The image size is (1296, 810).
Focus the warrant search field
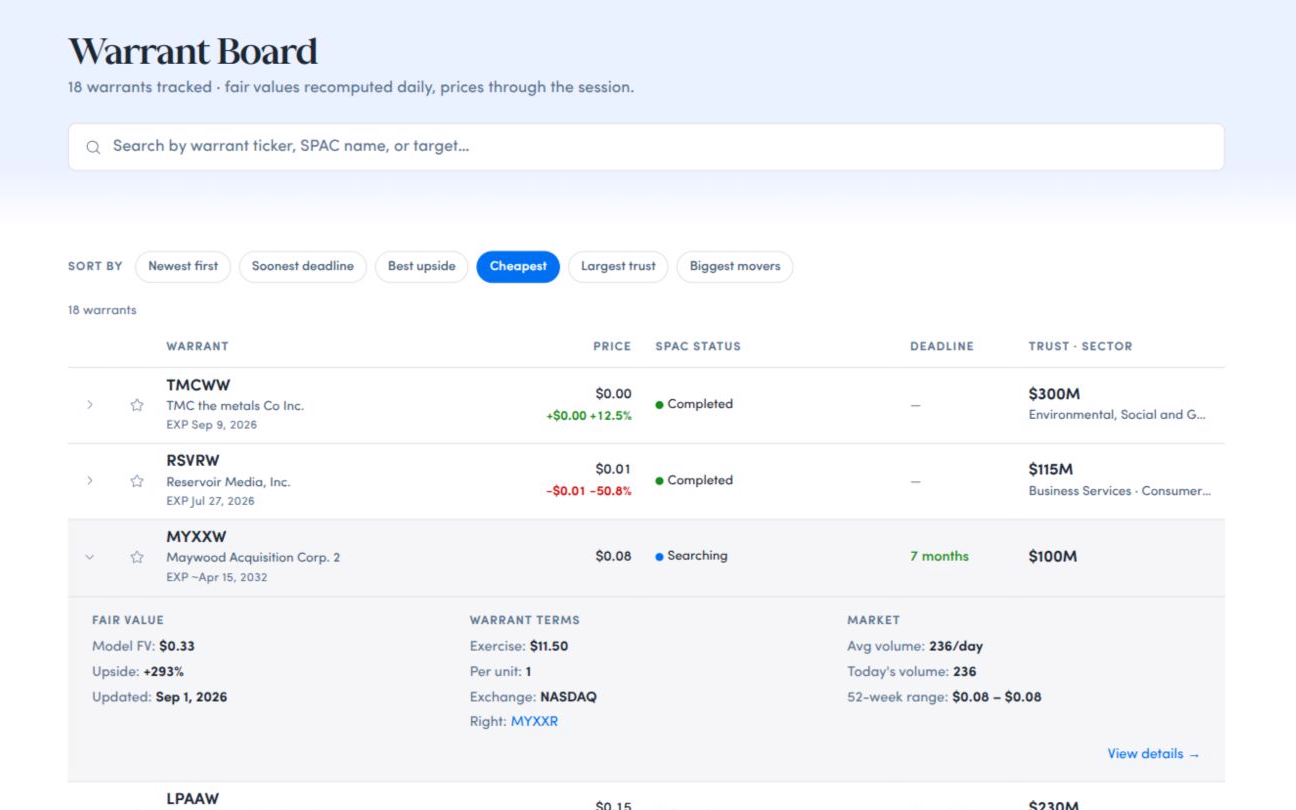click(646, 147)
